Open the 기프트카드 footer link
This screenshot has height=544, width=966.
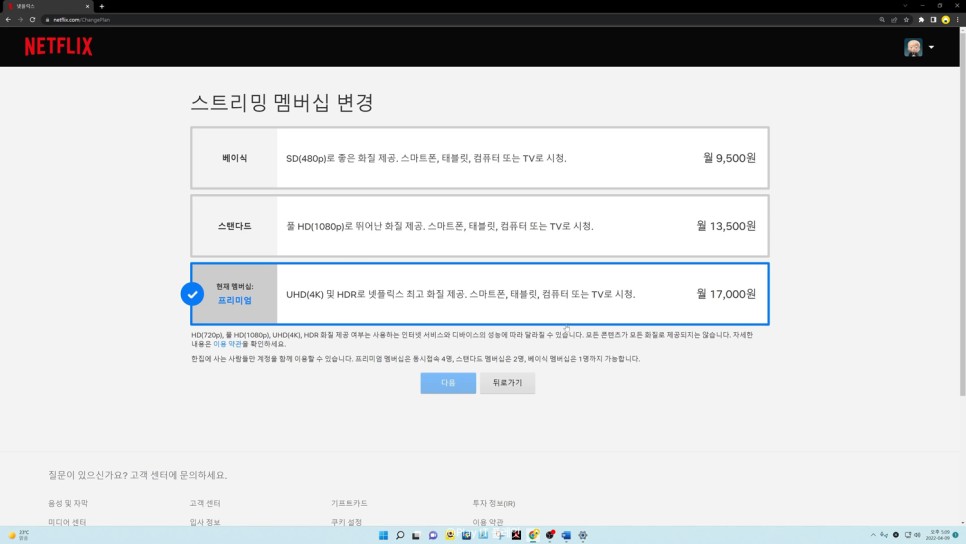(349, 503)
